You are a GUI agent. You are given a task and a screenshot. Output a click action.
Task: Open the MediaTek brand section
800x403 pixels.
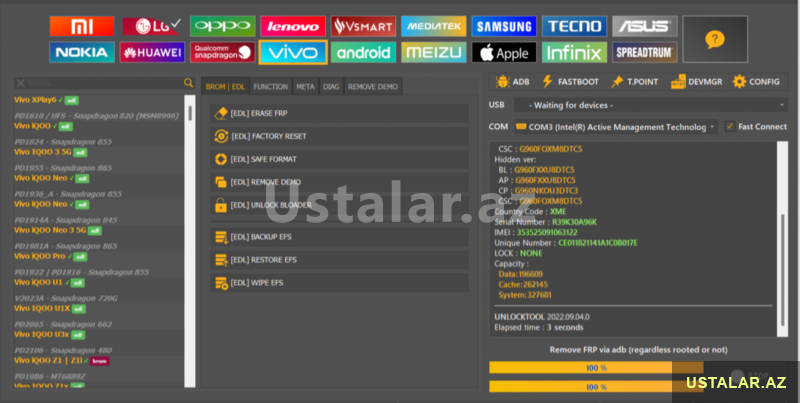click(434, 26)
